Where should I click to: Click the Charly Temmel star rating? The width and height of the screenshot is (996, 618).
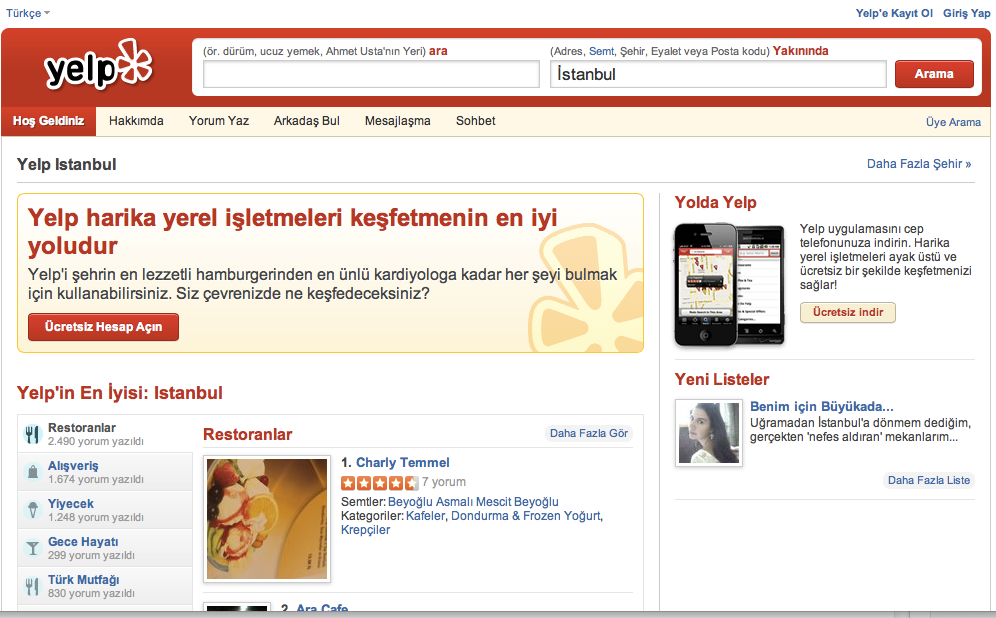click(x=379, y=483)
